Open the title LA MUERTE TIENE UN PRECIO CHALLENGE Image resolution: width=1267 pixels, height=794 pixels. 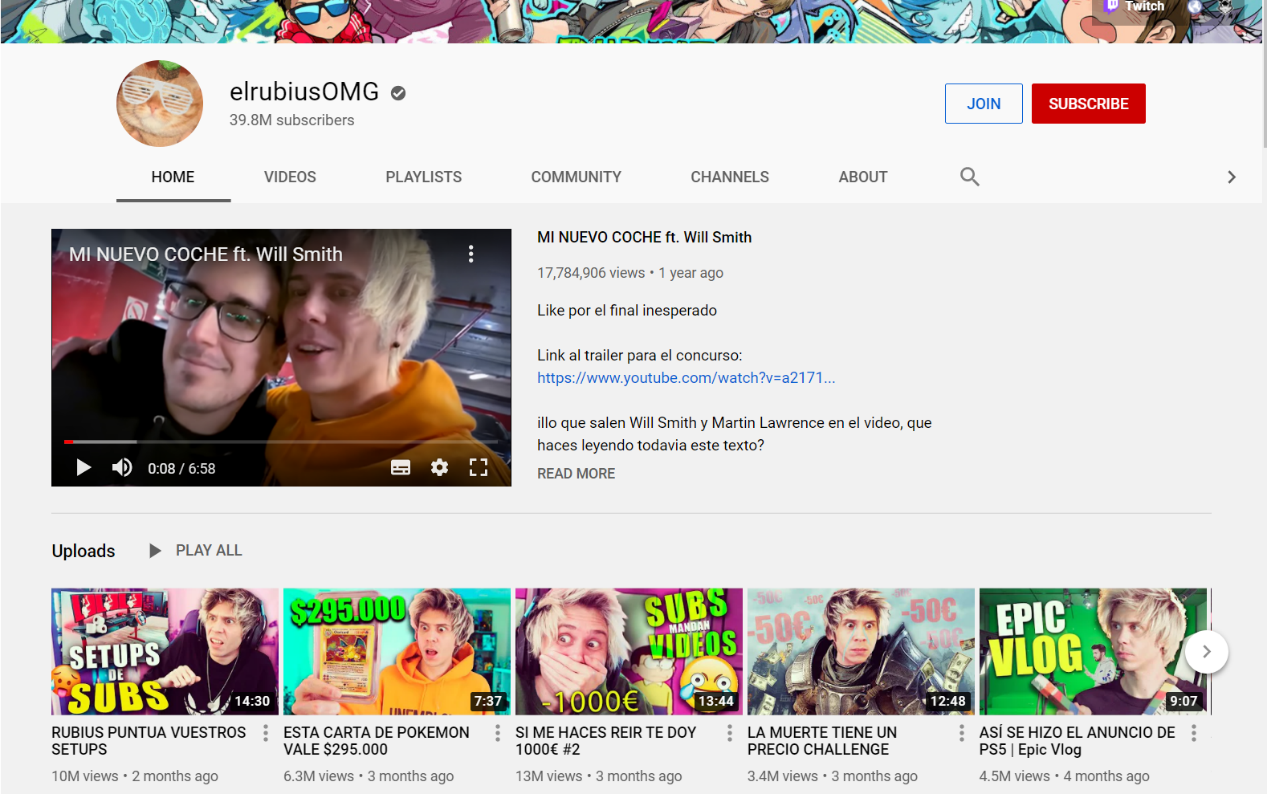click(x=822, y=741)
